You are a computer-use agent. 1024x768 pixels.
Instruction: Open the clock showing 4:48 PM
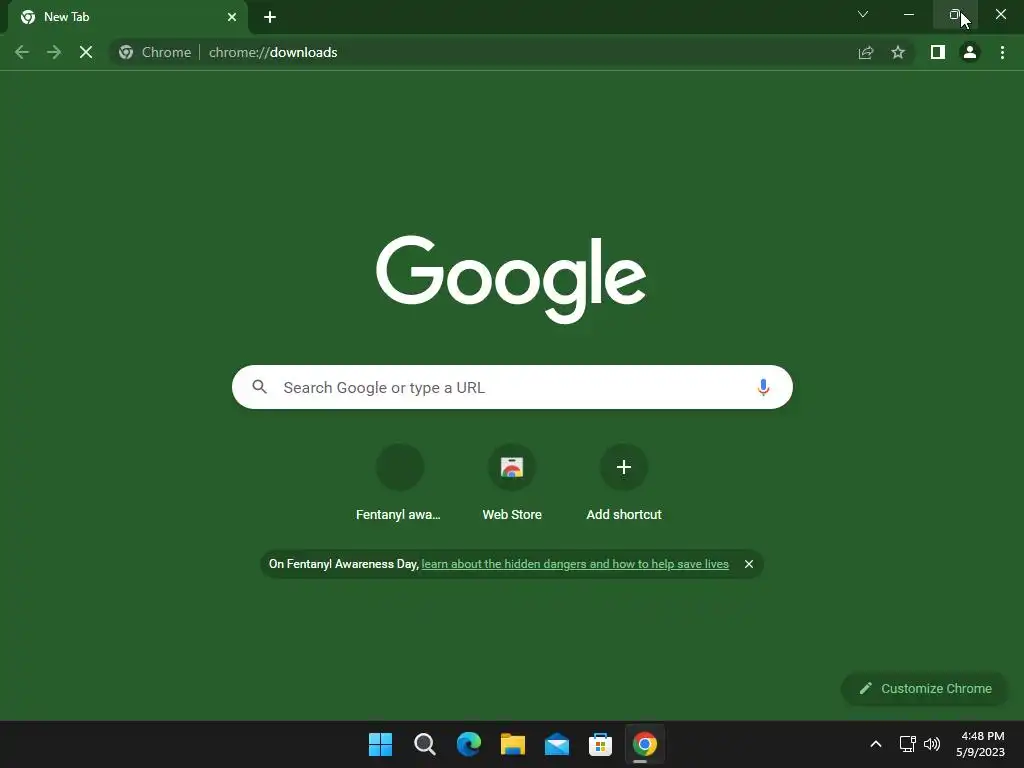point(980,744)
